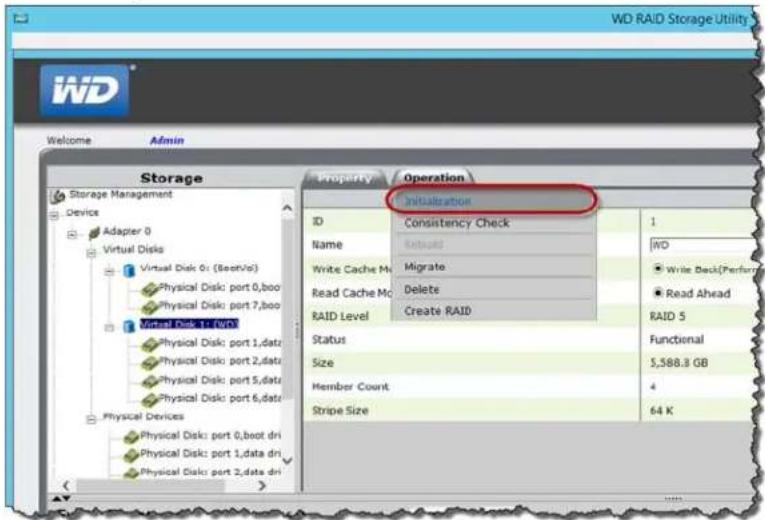The height and width of the screenshot is (520, 765).
Task: Click the up-down collapse arrows below tree
Action: [61, 499]
